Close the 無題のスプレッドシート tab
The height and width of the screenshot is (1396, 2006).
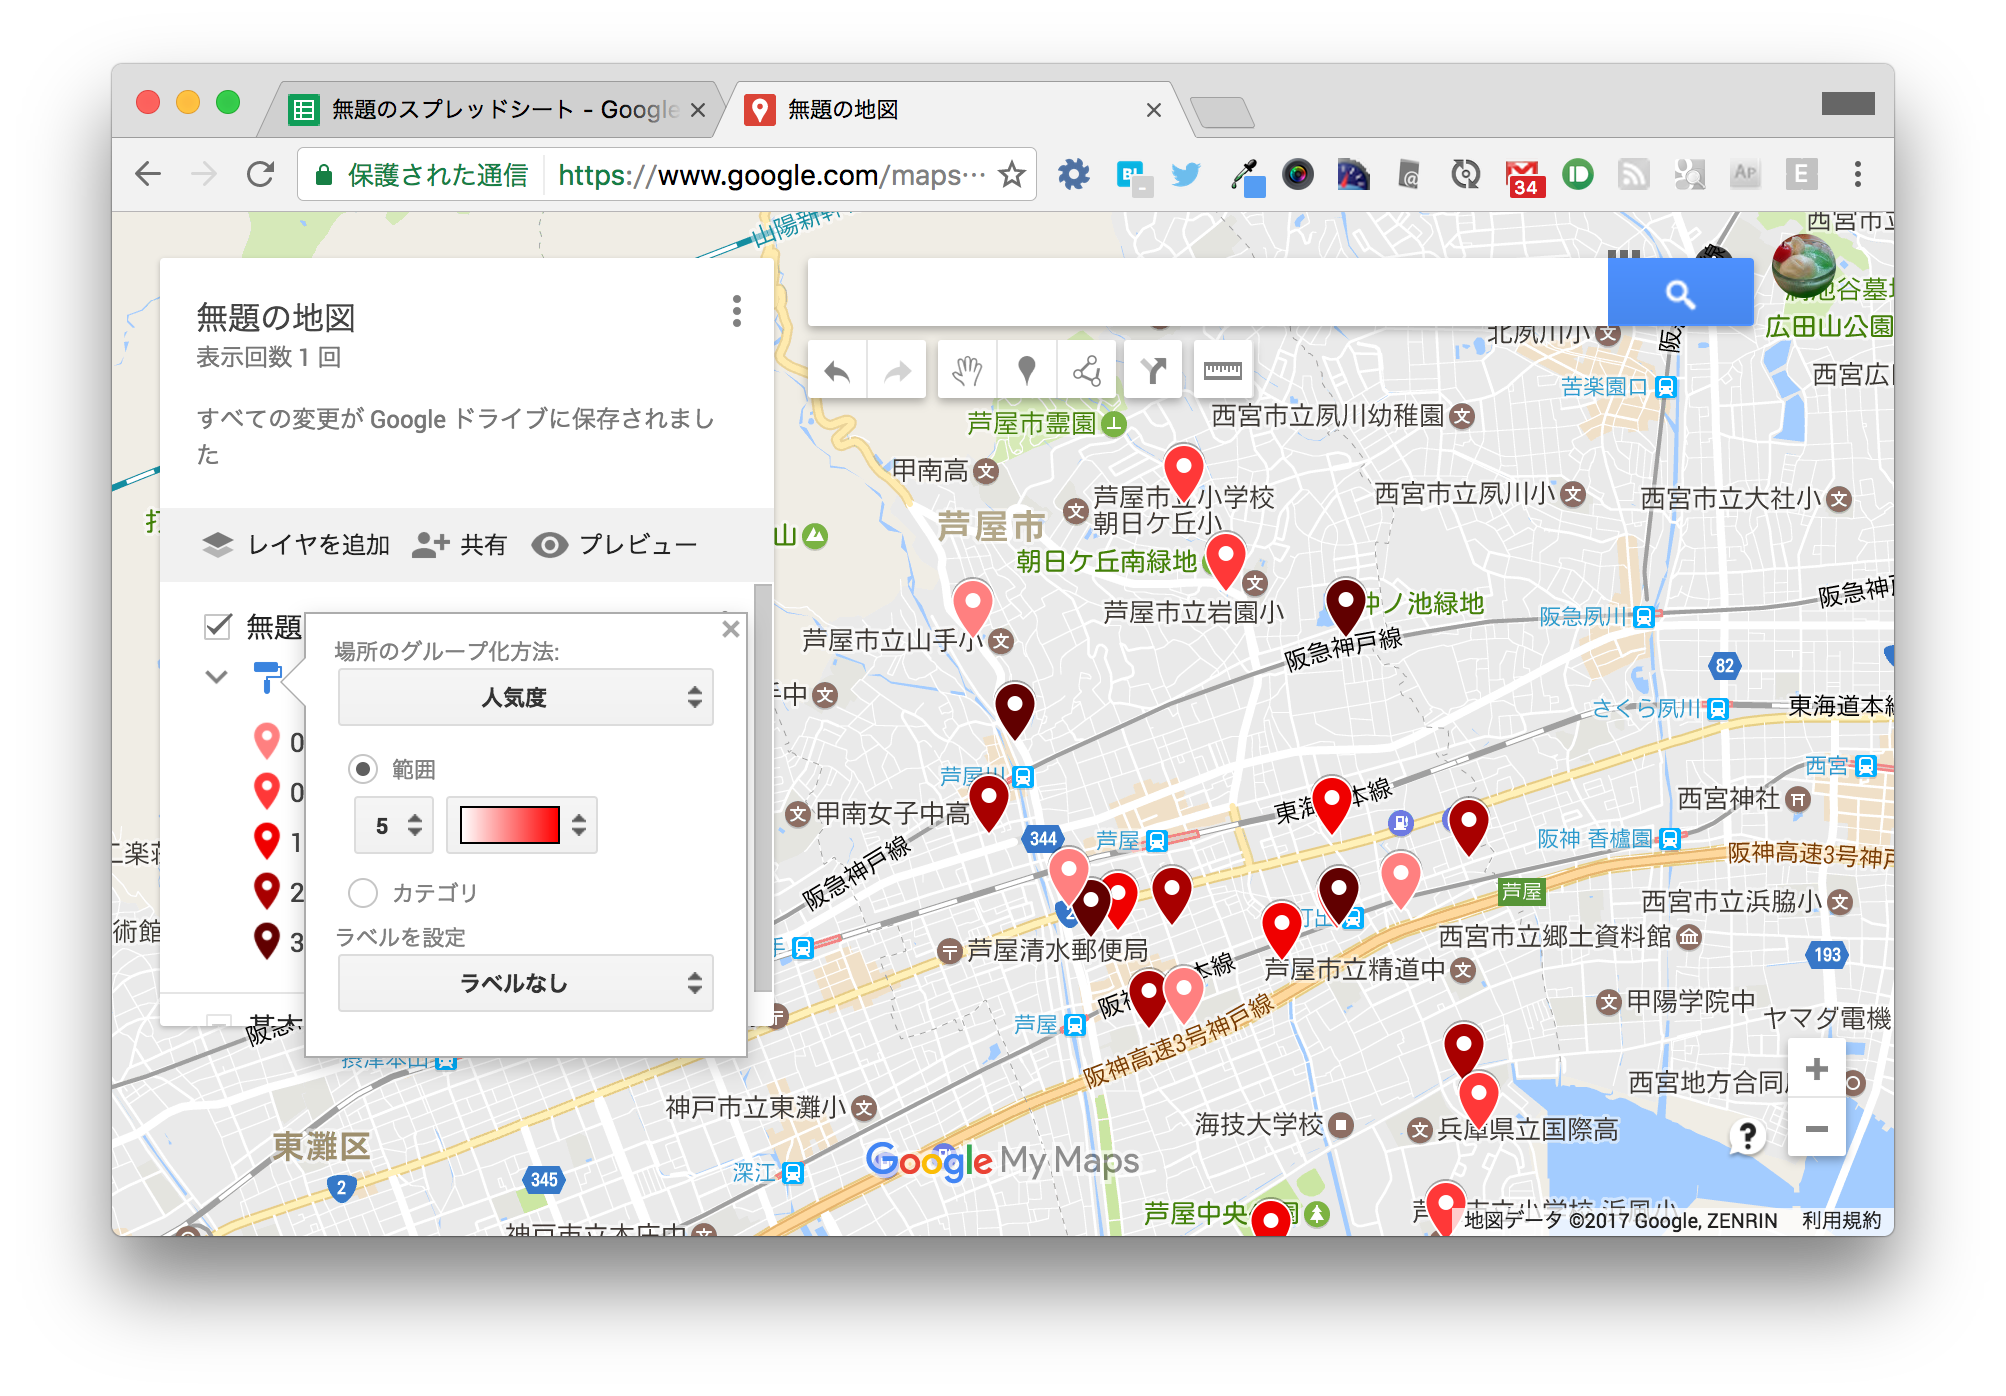point(698,110)
